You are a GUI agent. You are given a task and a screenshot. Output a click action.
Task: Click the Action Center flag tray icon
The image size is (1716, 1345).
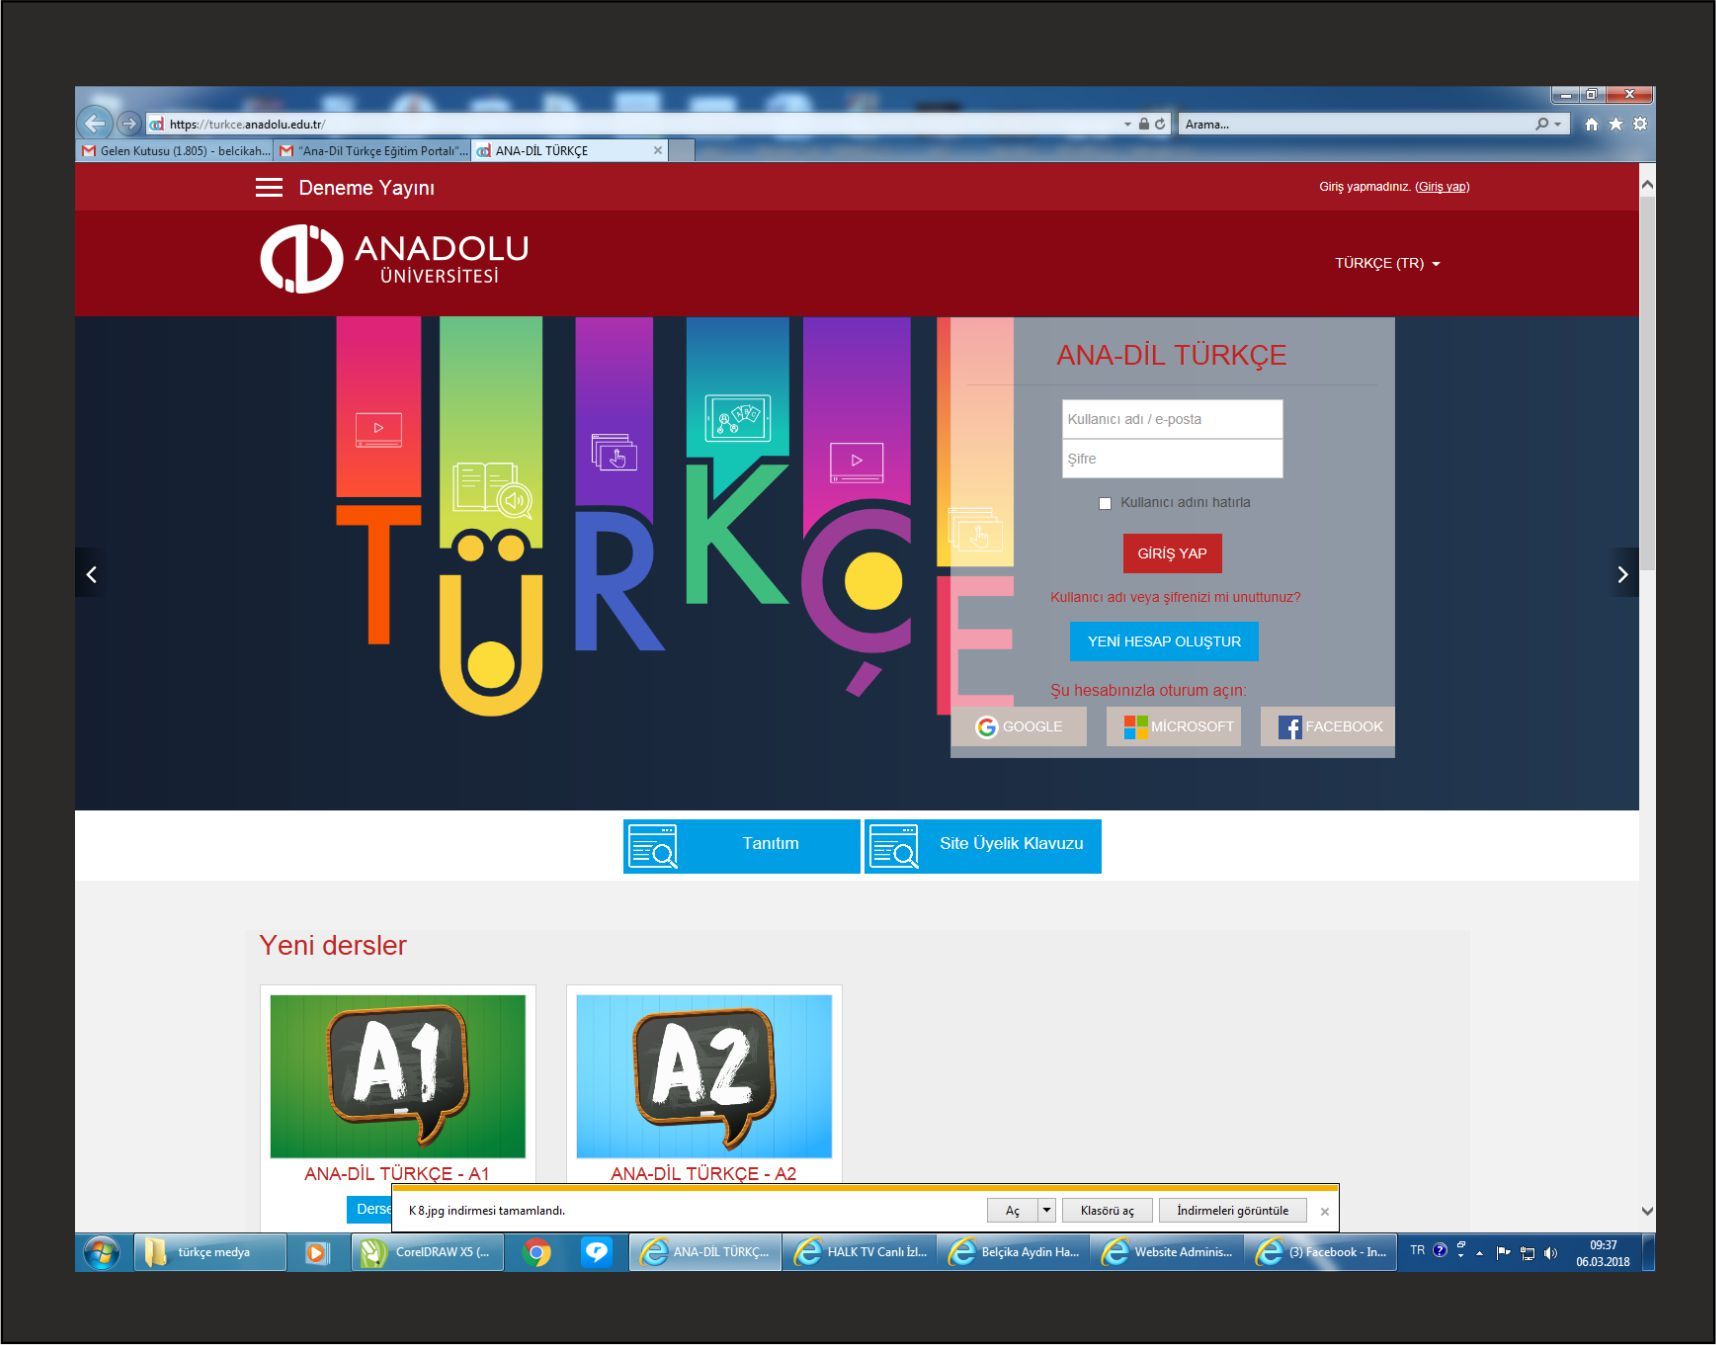1503,1252
